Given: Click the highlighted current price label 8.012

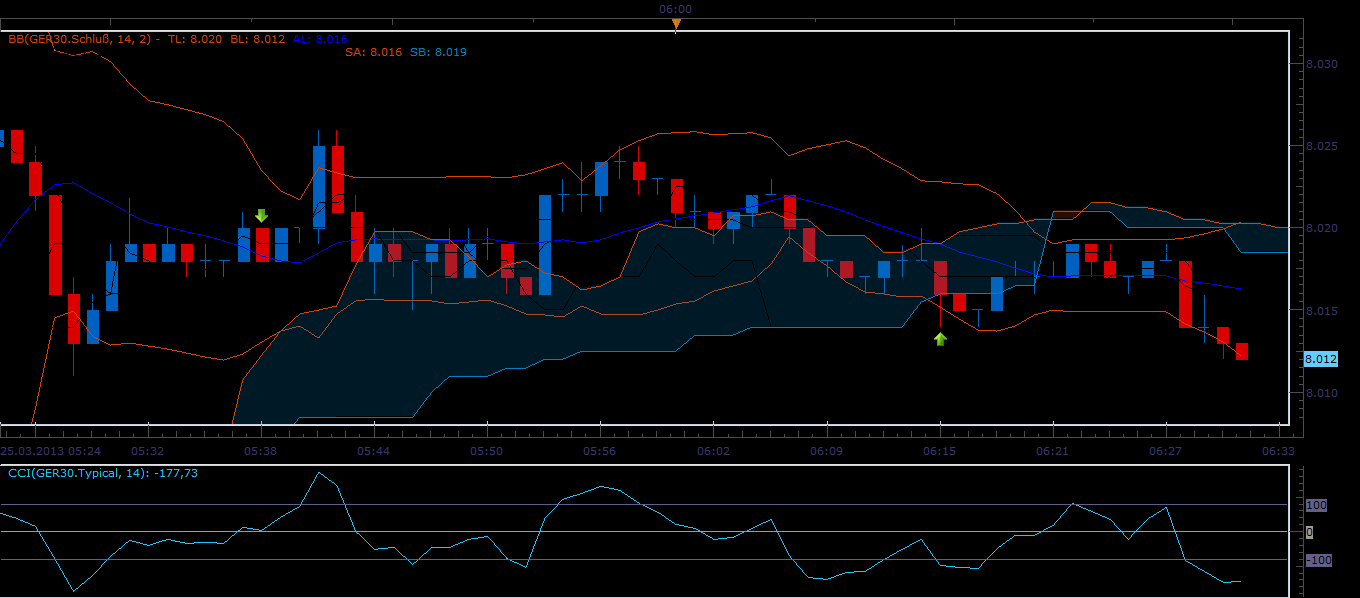Looking at the screenshot, I should [1321, 359].
